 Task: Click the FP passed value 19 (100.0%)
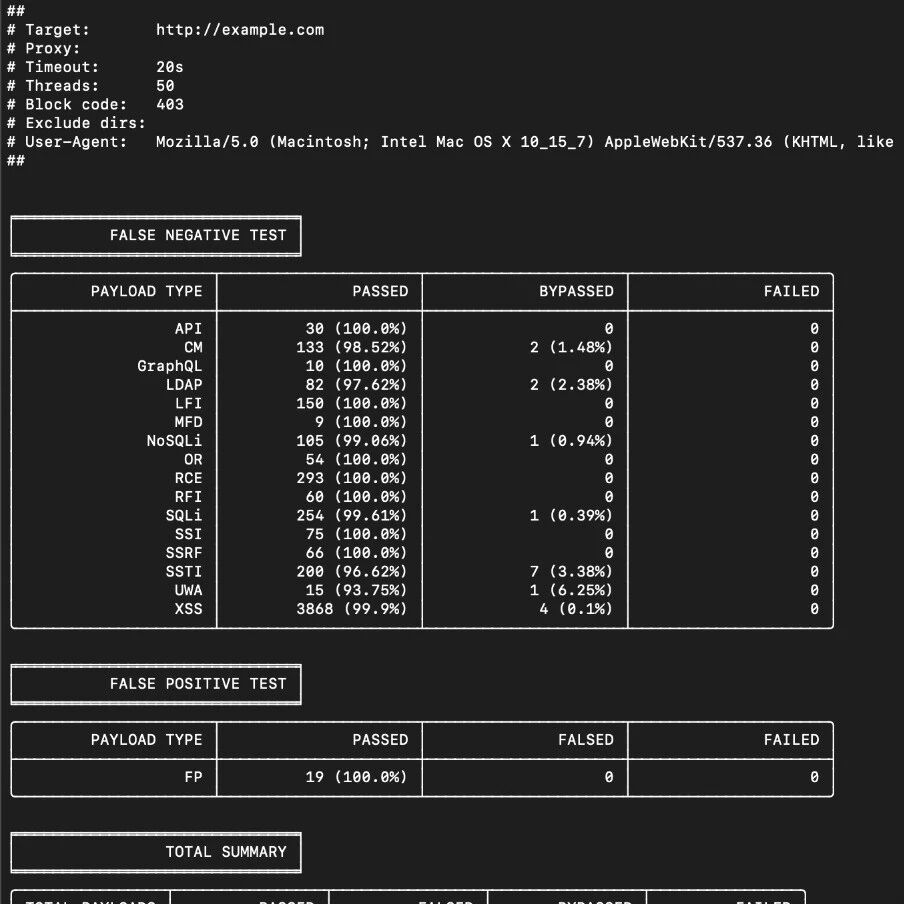[356, 777]
